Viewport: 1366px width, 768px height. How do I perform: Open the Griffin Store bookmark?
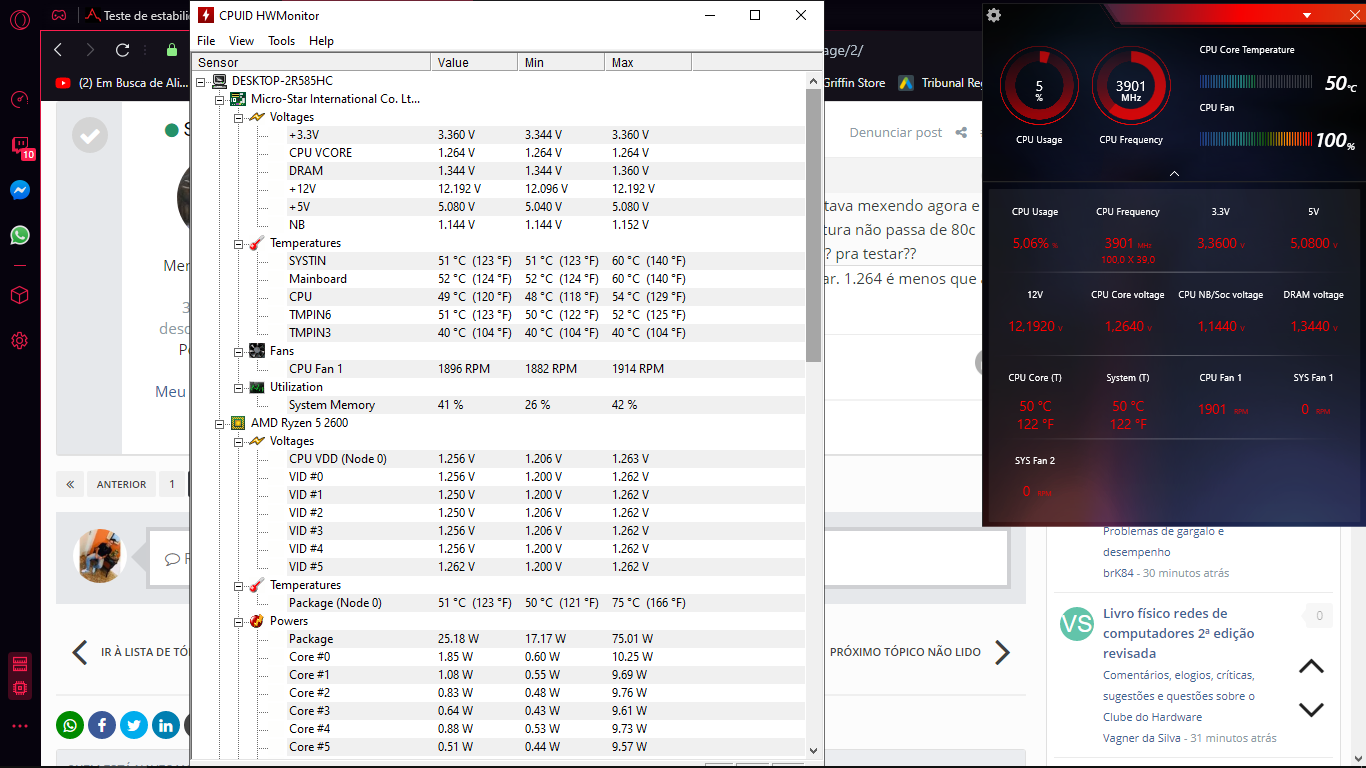(x=855, y=83)
